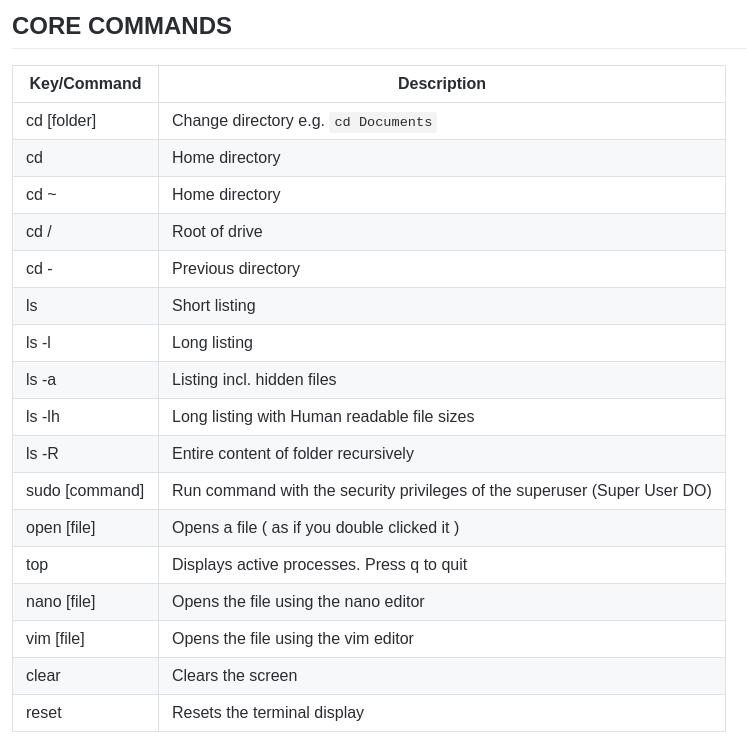Click the 'Root of drive' description
This screenshot has width=747, height=748.
pos(217,231)
